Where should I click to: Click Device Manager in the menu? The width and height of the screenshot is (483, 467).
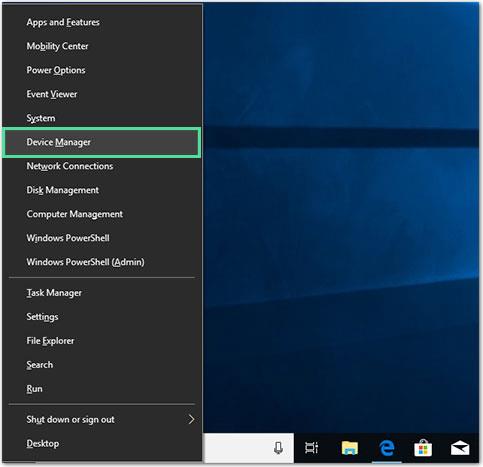(102, 142)
